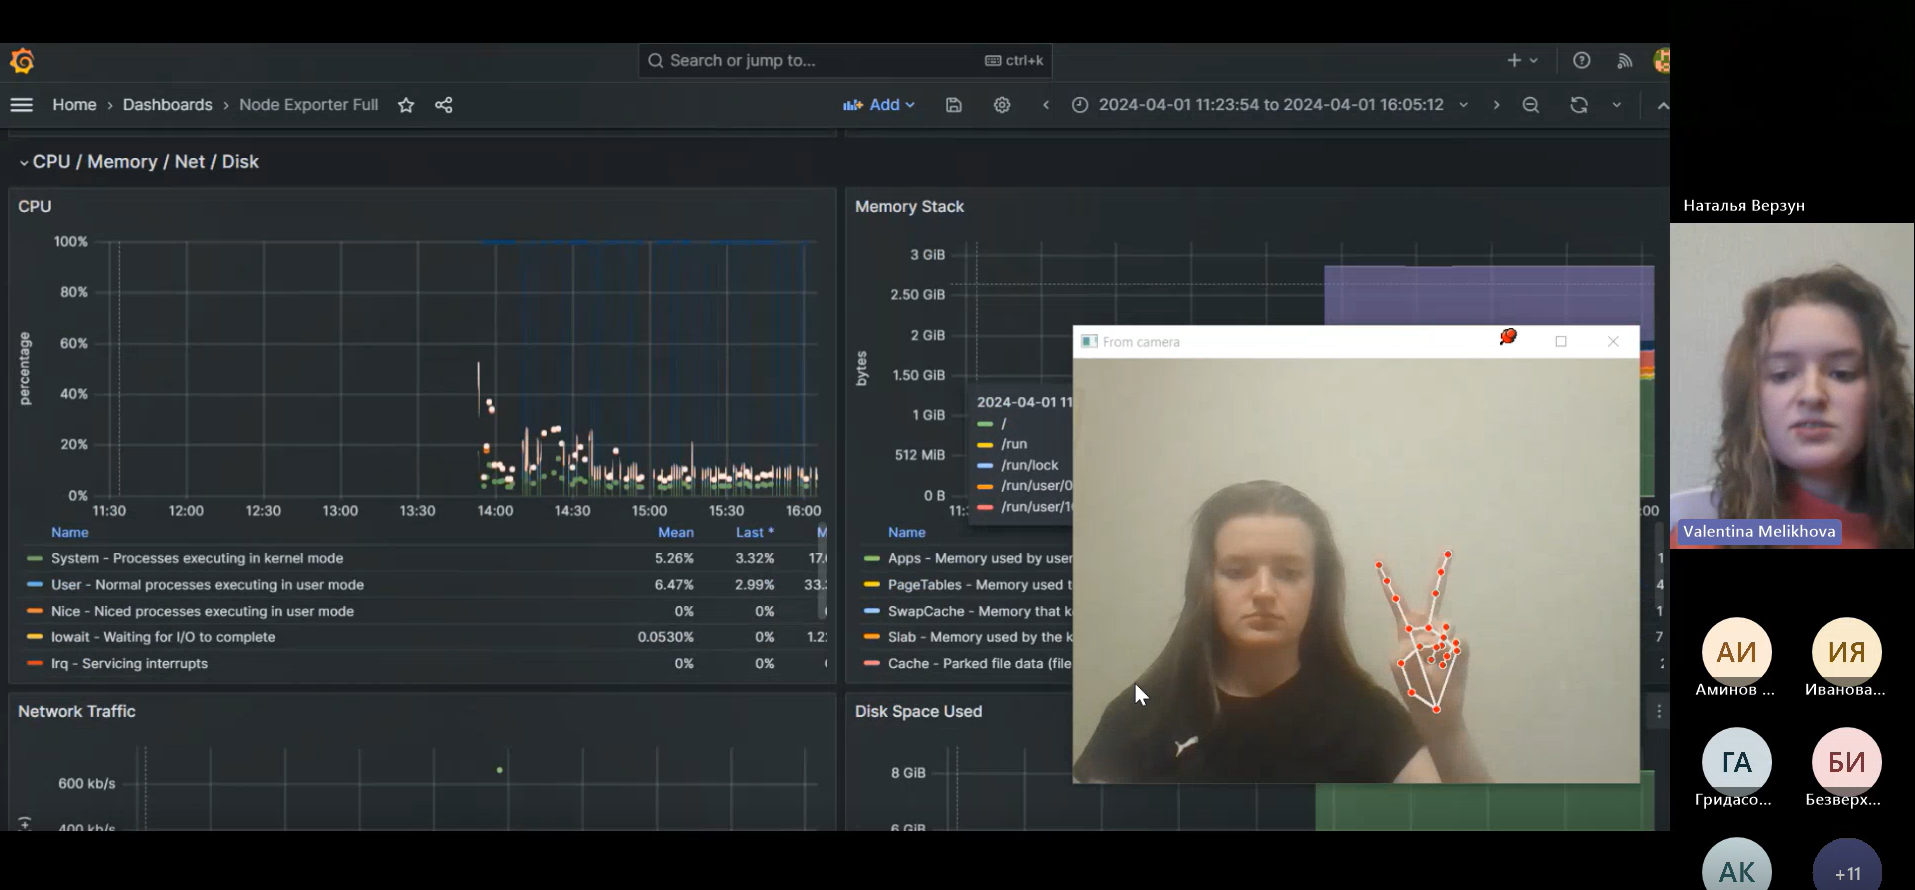
Task: Open the Add dropdown menu
Action: (x=879, y=105)
